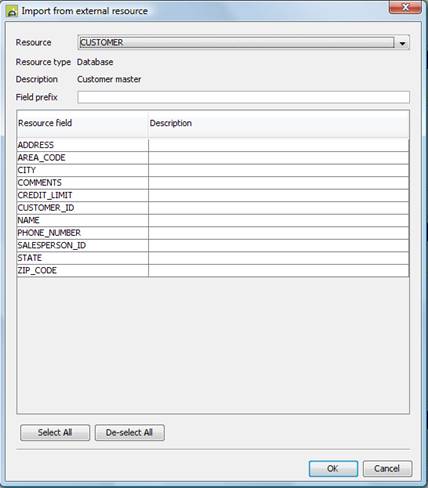Viewport: 428px width, 488px height.
Task: Click the Description column header
Action: [x=279, y=124]
